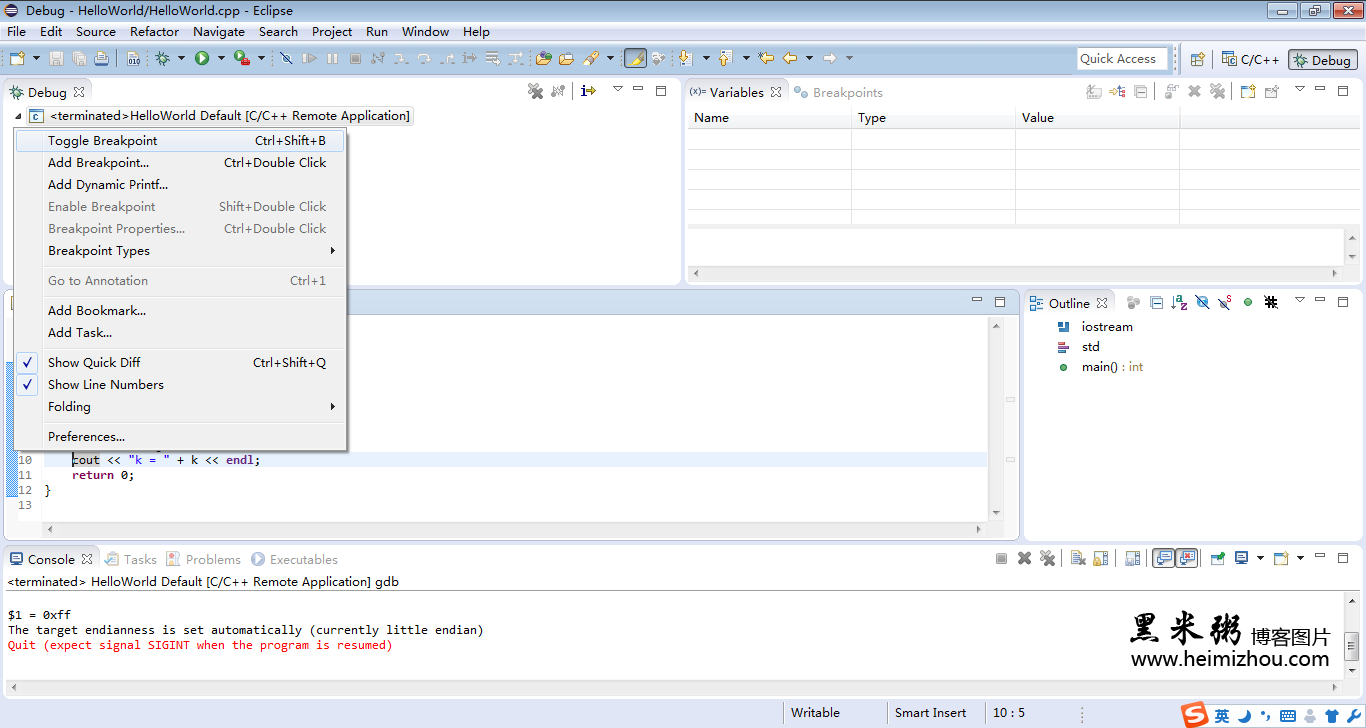Click Skip All Breakpoints toolbar icon
This screenshot has width=1366, height=728.
point(286,59)
